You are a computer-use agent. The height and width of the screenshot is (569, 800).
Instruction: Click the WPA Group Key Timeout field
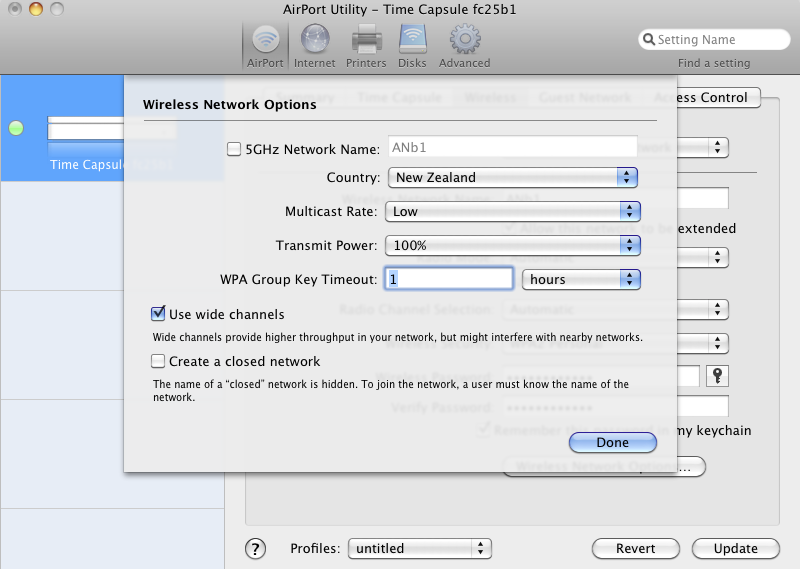point(448,279)
